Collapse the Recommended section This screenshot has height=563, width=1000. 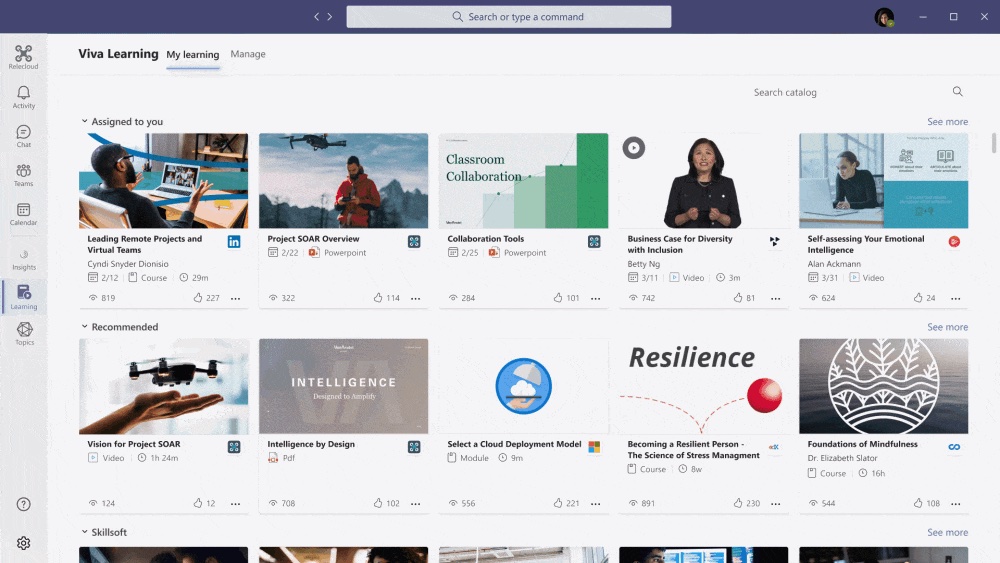coord(84,326)
